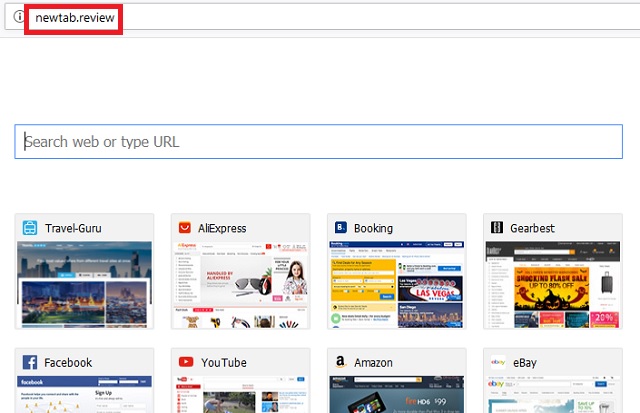This screenshot has height=413, width=640.
Task: Click the Facebook f logo icon
Action: [30, 362]
